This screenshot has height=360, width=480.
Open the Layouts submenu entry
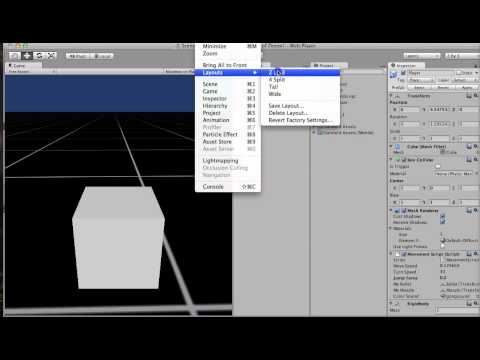pyautogui.click(x=228, y=72)
